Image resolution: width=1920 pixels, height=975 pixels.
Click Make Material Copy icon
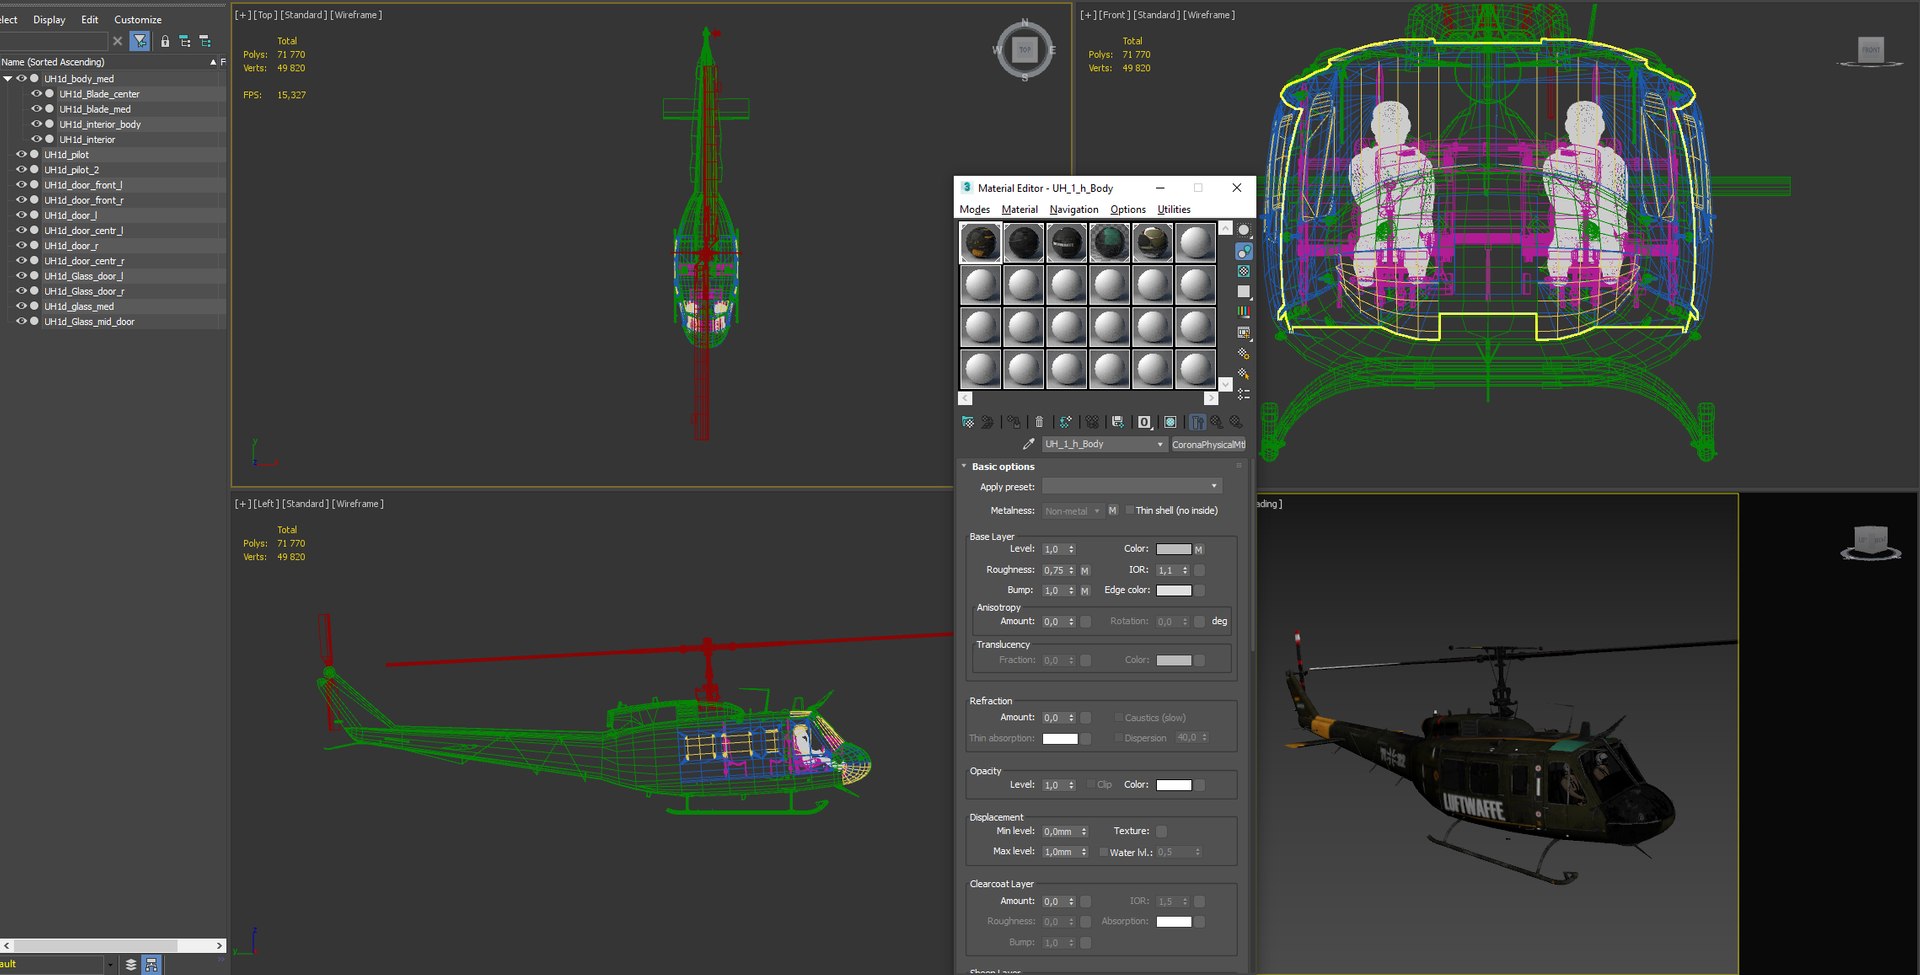1066,422
